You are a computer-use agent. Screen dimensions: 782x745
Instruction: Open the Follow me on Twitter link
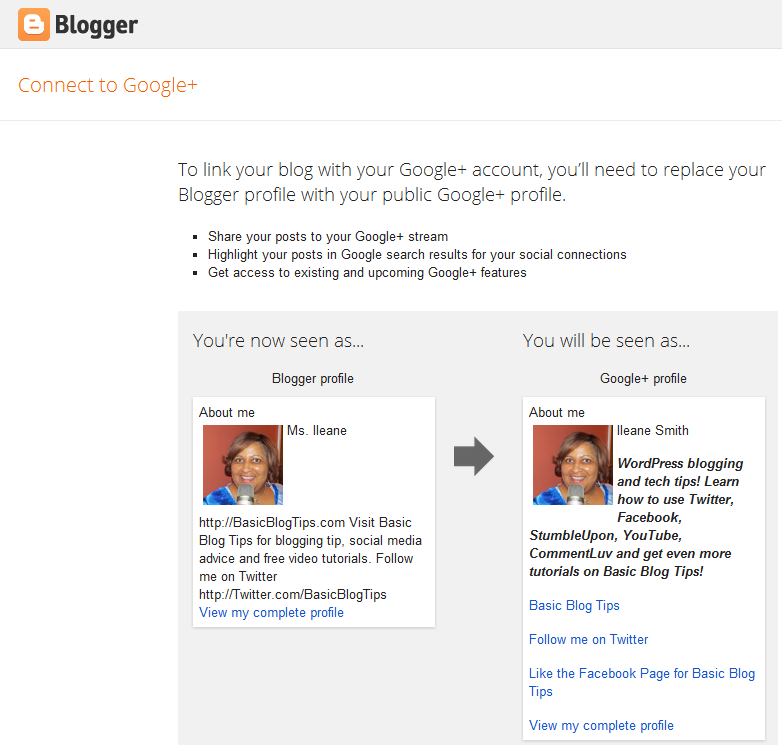point(588,639)
